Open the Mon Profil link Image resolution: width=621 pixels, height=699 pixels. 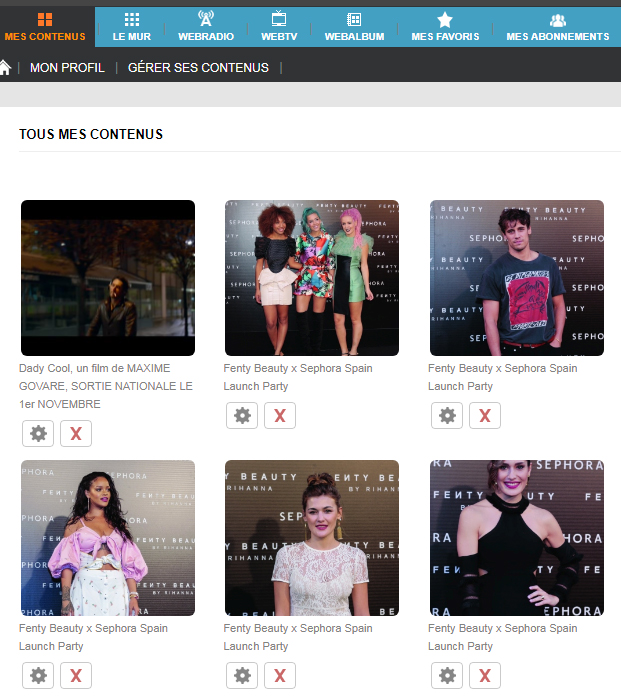tap(67, 68)
